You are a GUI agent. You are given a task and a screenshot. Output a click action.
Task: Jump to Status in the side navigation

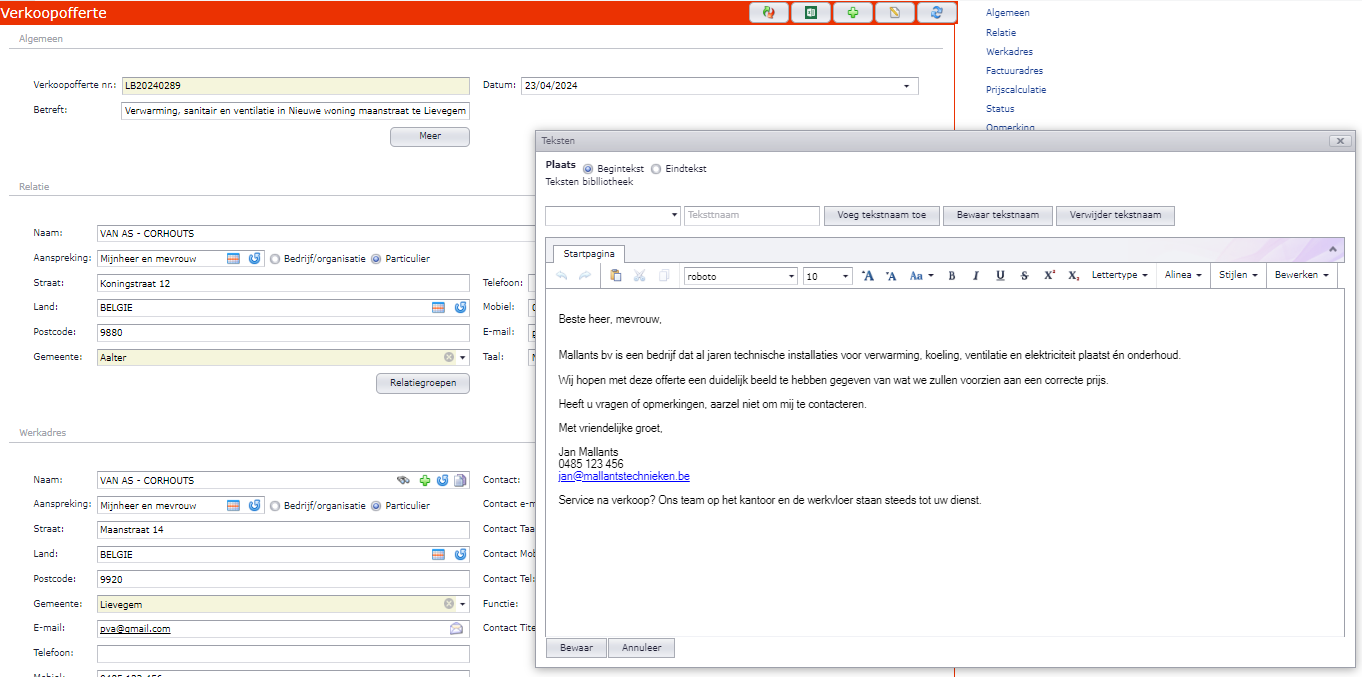point(1000,109)
